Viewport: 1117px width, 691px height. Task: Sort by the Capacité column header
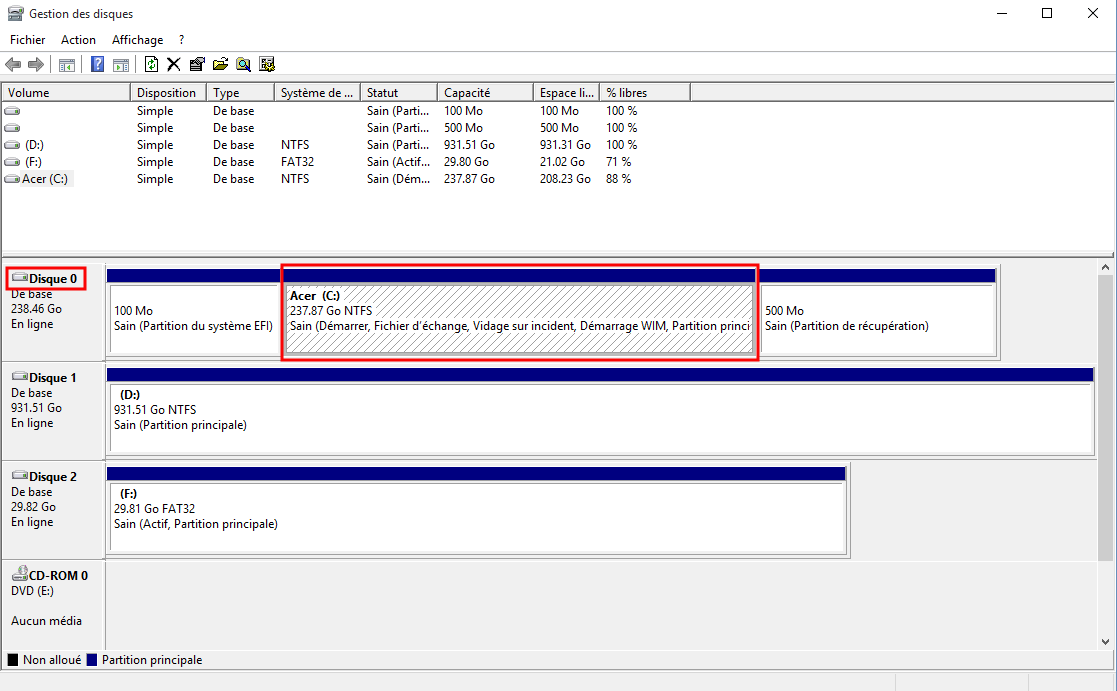pyautogui.click(x=485, y=93)
